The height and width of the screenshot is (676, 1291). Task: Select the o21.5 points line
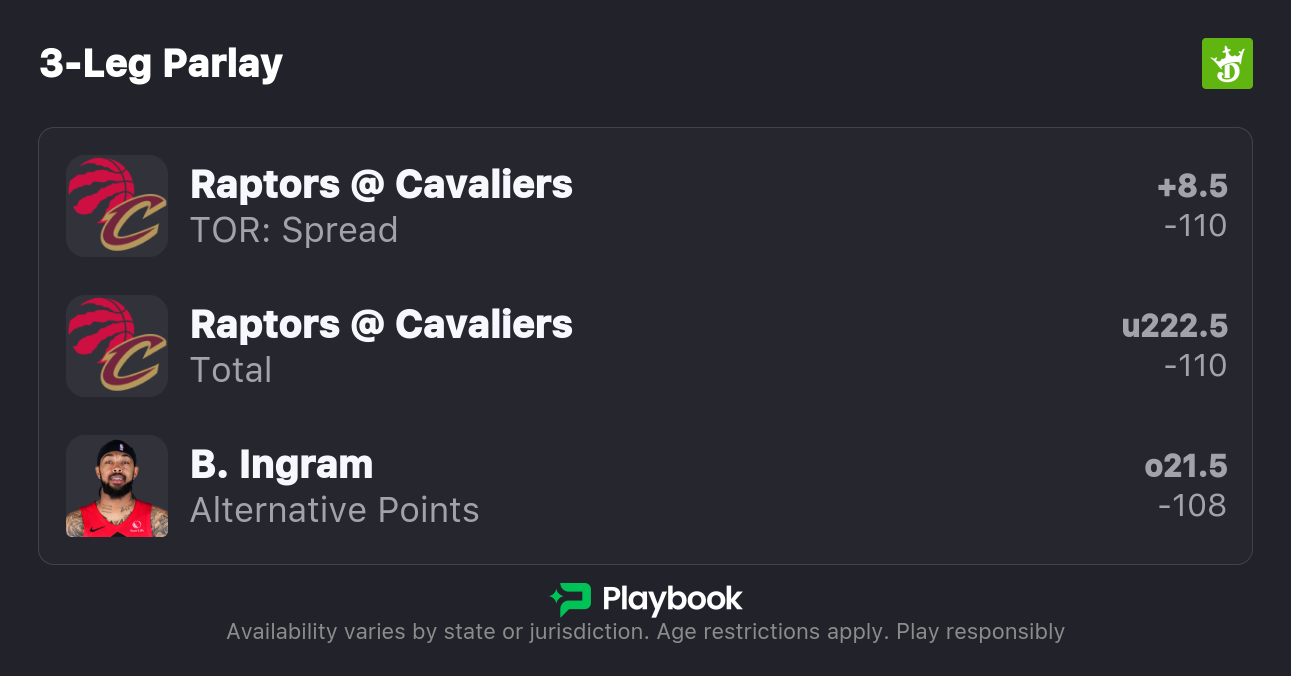coord(1186,466)
